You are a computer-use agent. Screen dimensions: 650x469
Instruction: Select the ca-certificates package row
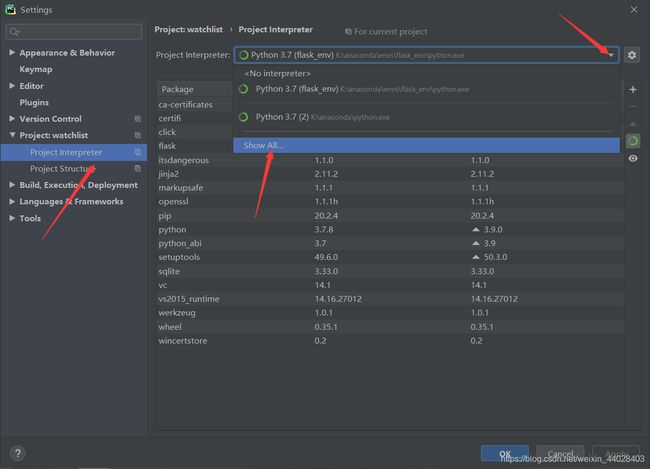pyautogui.click(x=195, y=104)
